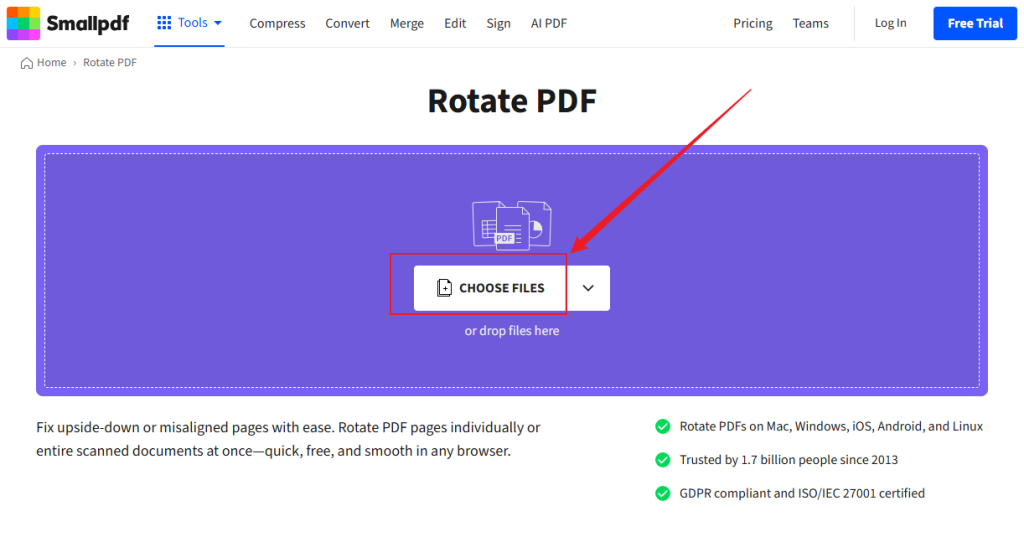The width and height of the screenshot is (1024, 547).
Task: Click the green check beside GDPR compliant
Action: click(663, 493)
